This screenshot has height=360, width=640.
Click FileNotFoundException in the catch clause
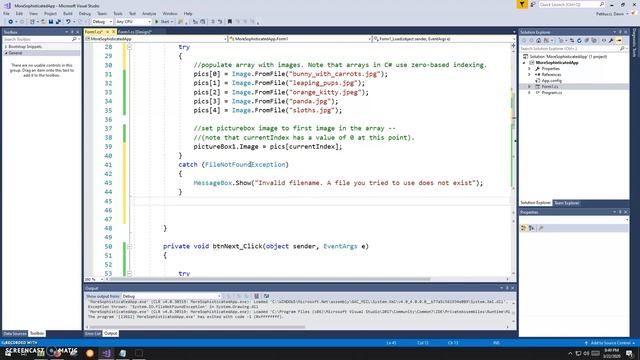coord(245,164)
